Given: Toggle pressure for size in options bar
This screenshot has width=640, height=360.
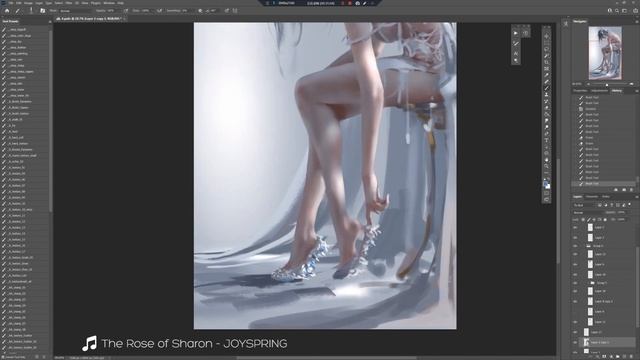Looking at the screenshot, I should click(227, 11).
